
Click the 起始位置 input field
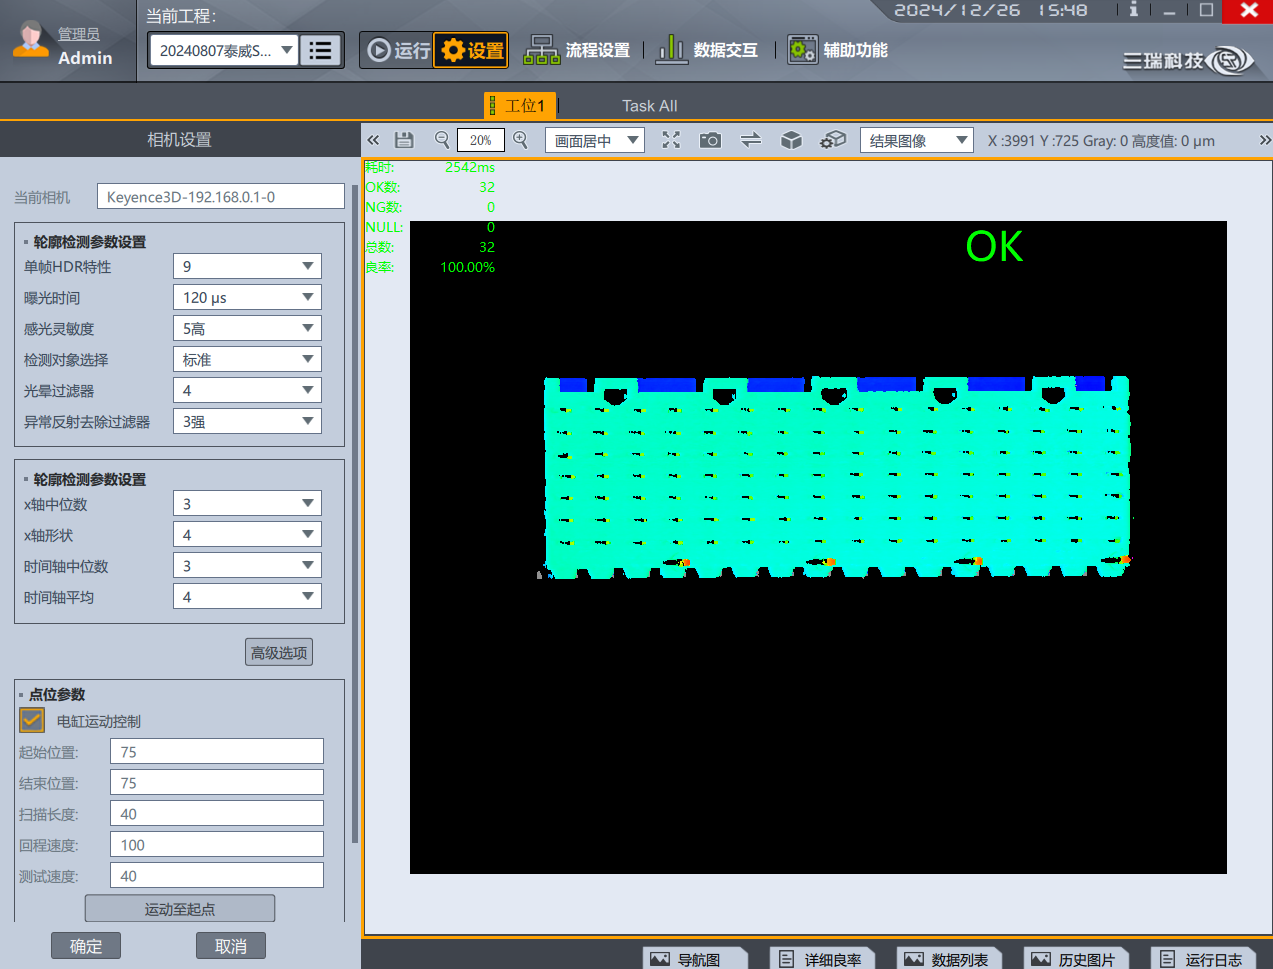click(217, 751)
